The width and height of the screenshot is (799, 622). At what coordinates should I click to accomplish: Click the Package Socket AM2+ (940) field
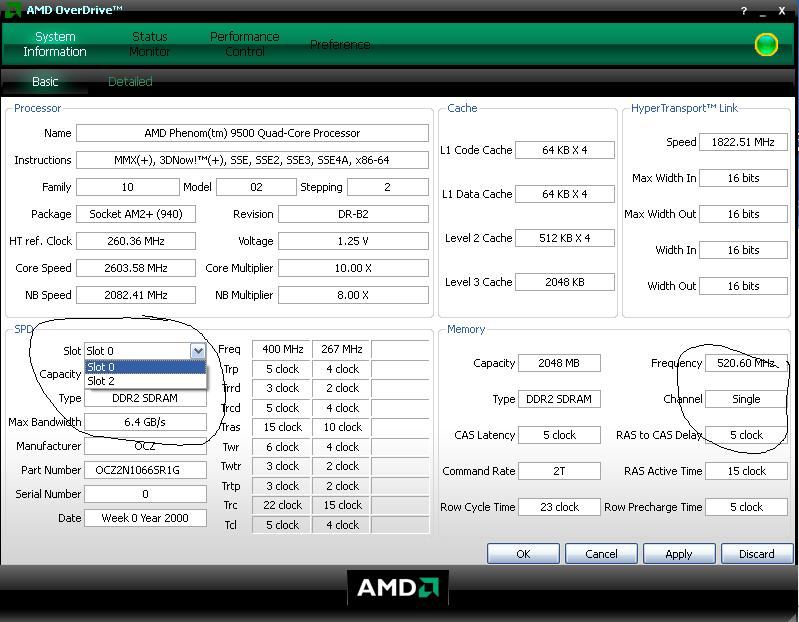[x=136, y=214]
